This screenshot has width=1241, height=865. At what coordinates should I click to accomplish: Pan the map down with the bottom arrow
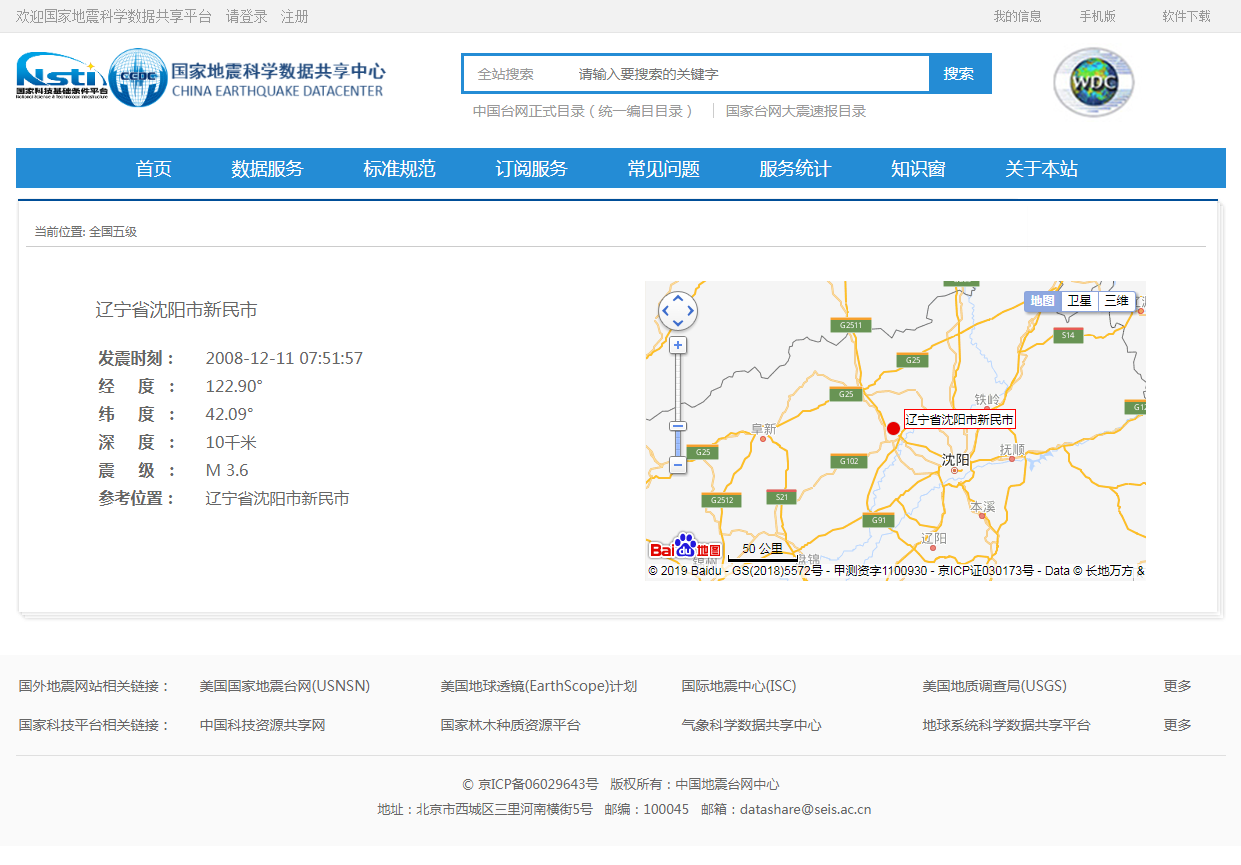678,324
